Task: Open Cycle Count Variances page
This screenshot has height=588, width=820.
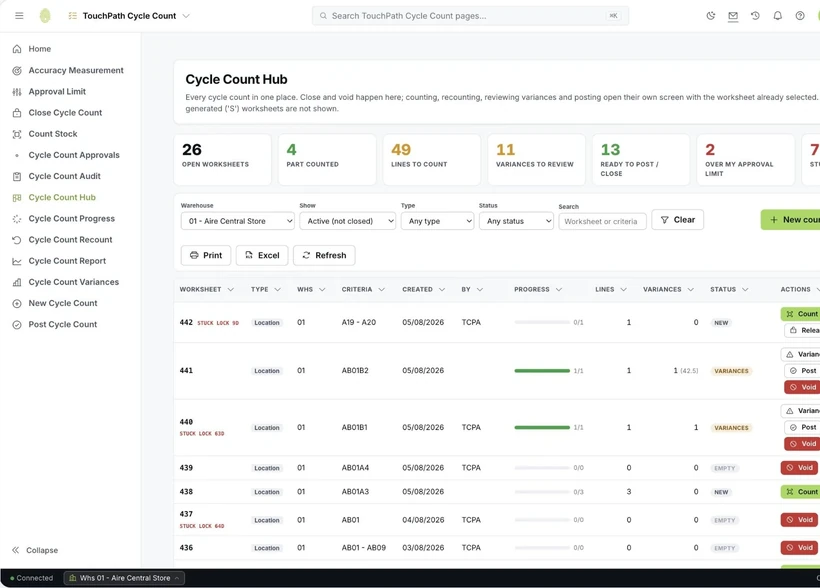Action: tap(74, 282)
